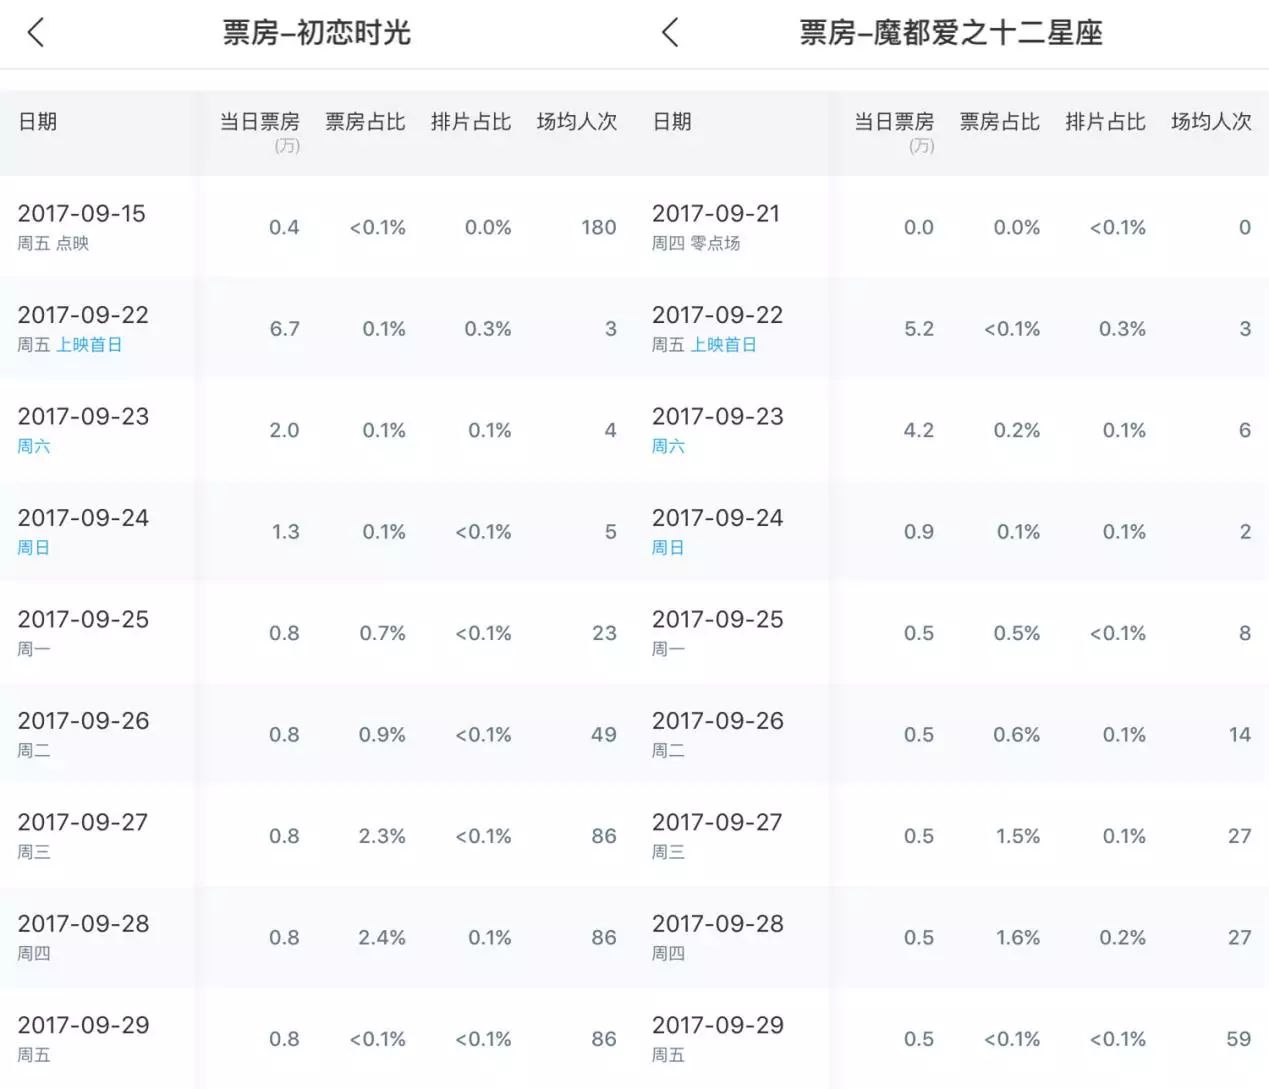Select 票房占比 header in 初恋时光 table
Screen dimensions: 1269x1089
pos(365,122)
